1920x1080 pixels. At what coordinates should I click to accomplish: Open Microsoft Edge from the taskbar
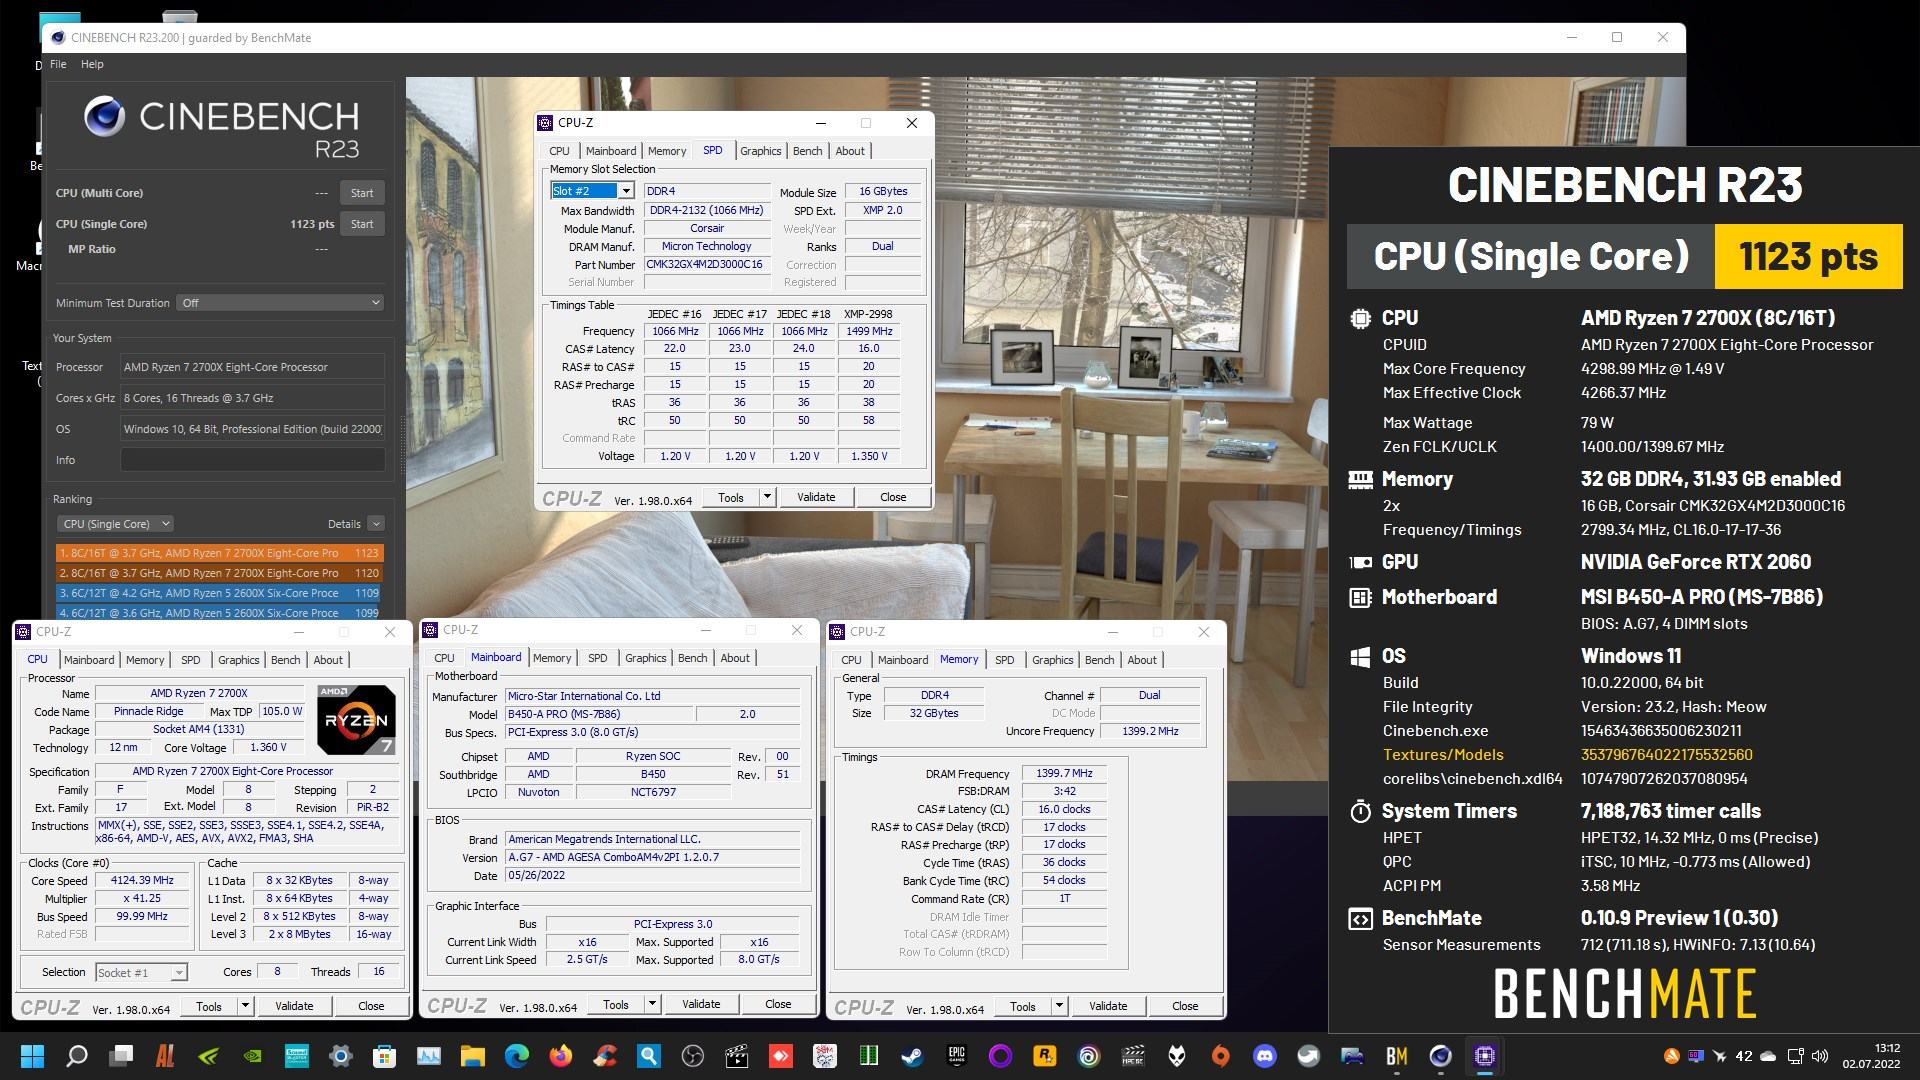coord(517,1056)
